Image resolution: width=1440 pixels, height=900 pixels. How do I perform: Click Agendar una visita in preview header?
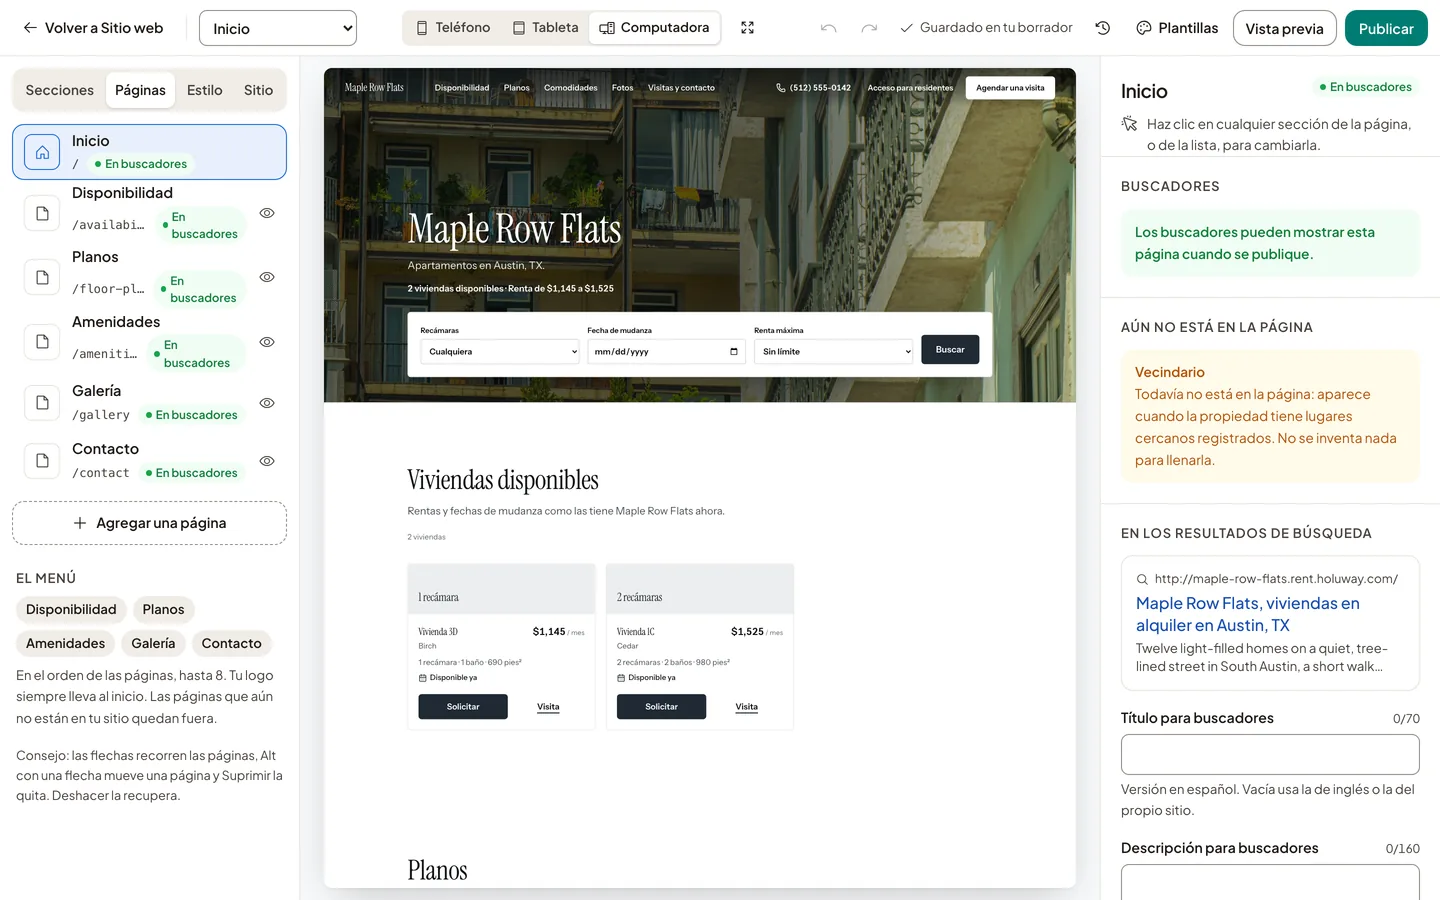tap(1010, 88)
